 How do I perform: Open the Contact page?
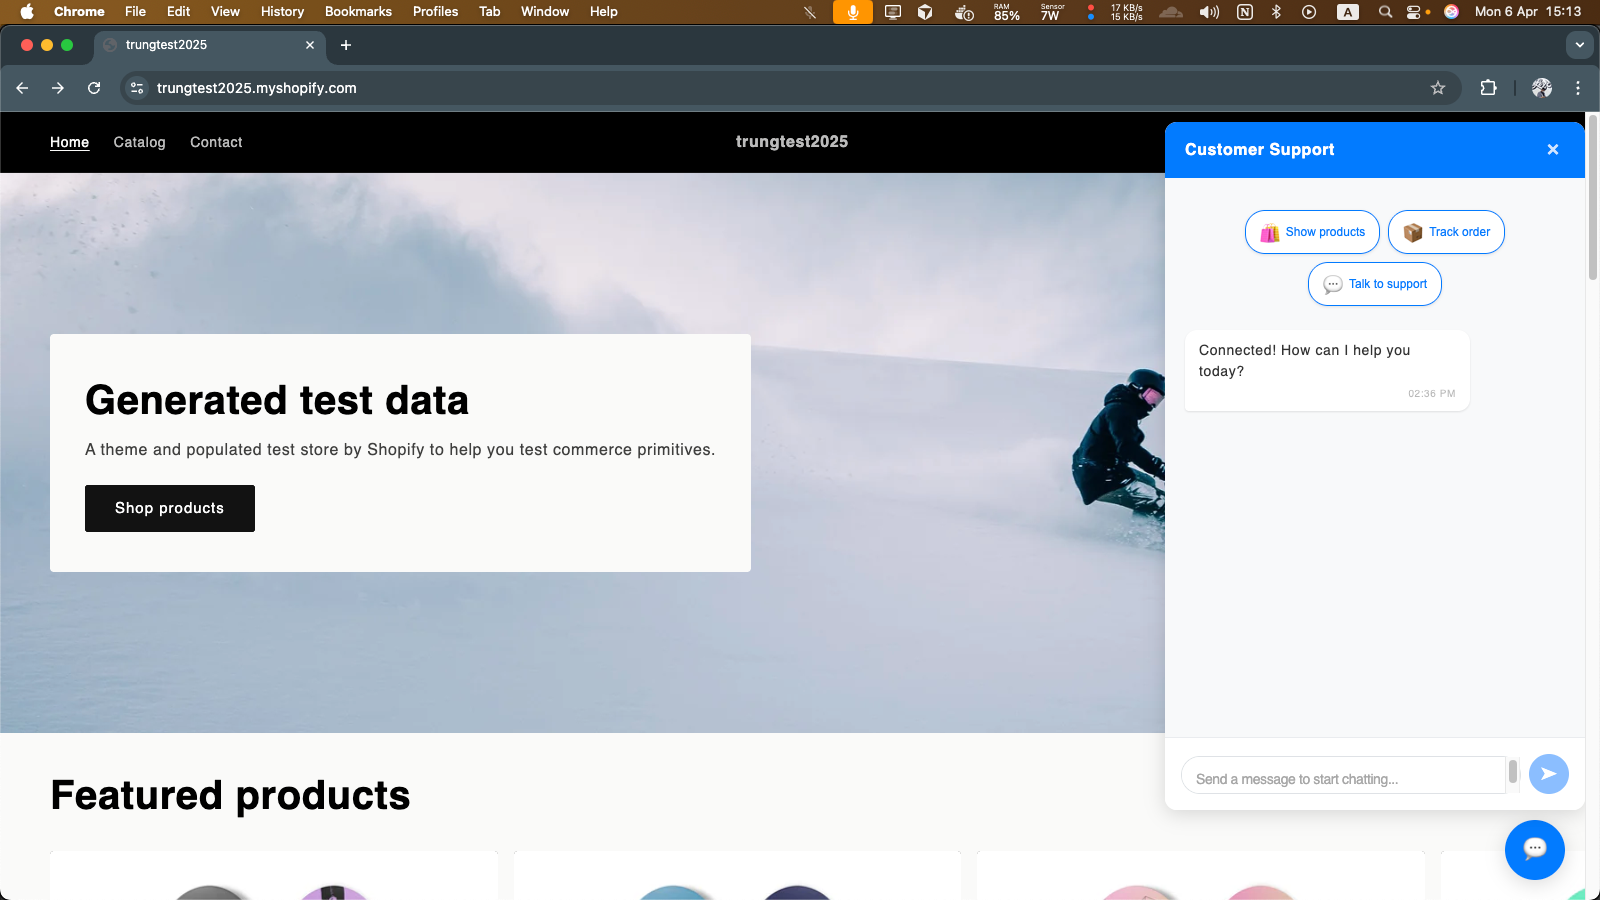click(216, 142)
